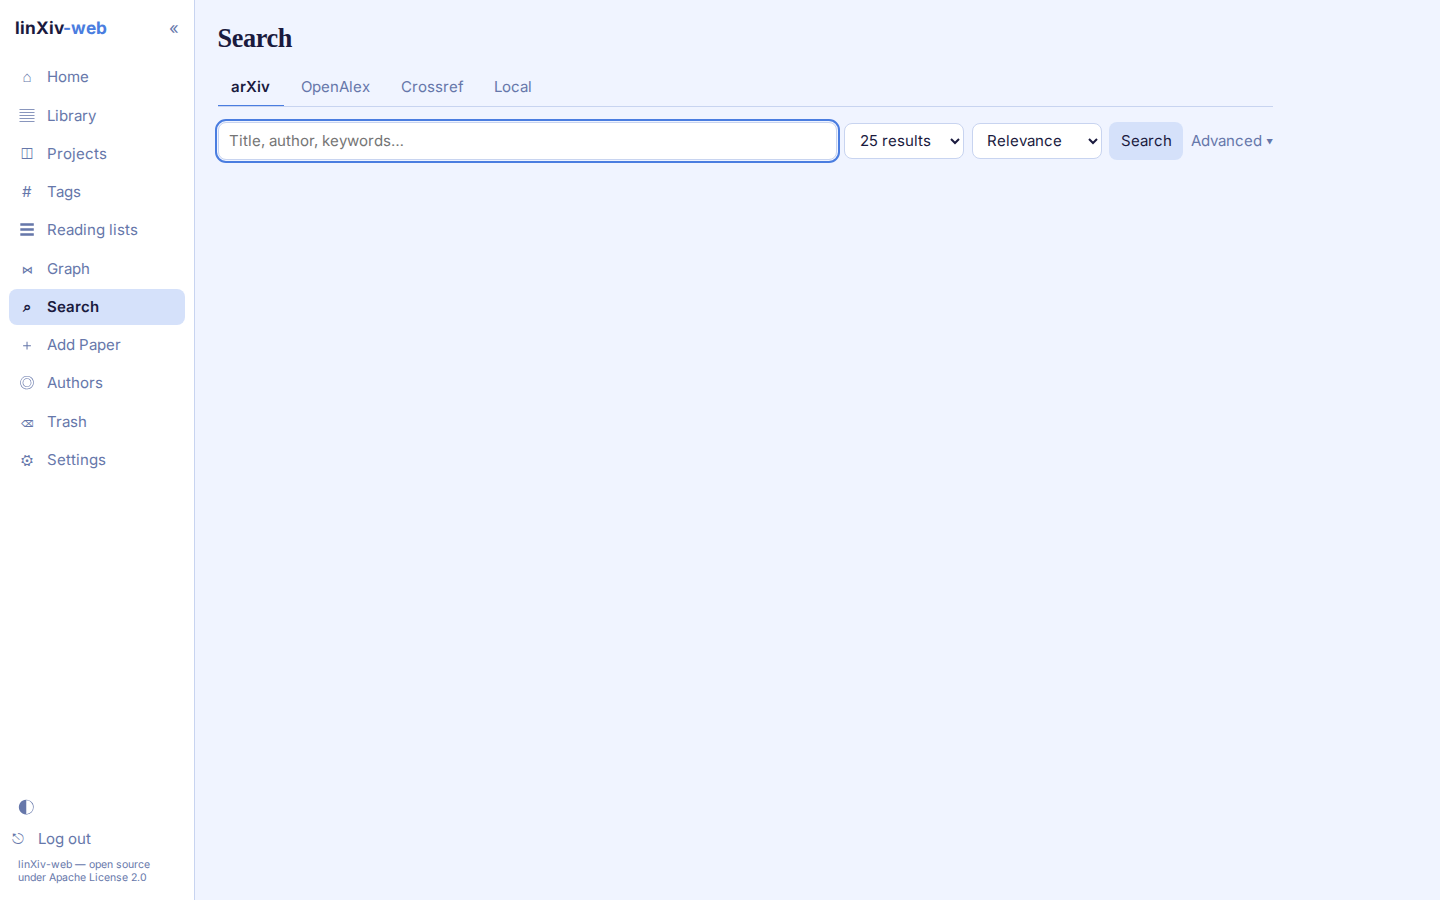Open the linXiv-web logo link

point(61,28)
